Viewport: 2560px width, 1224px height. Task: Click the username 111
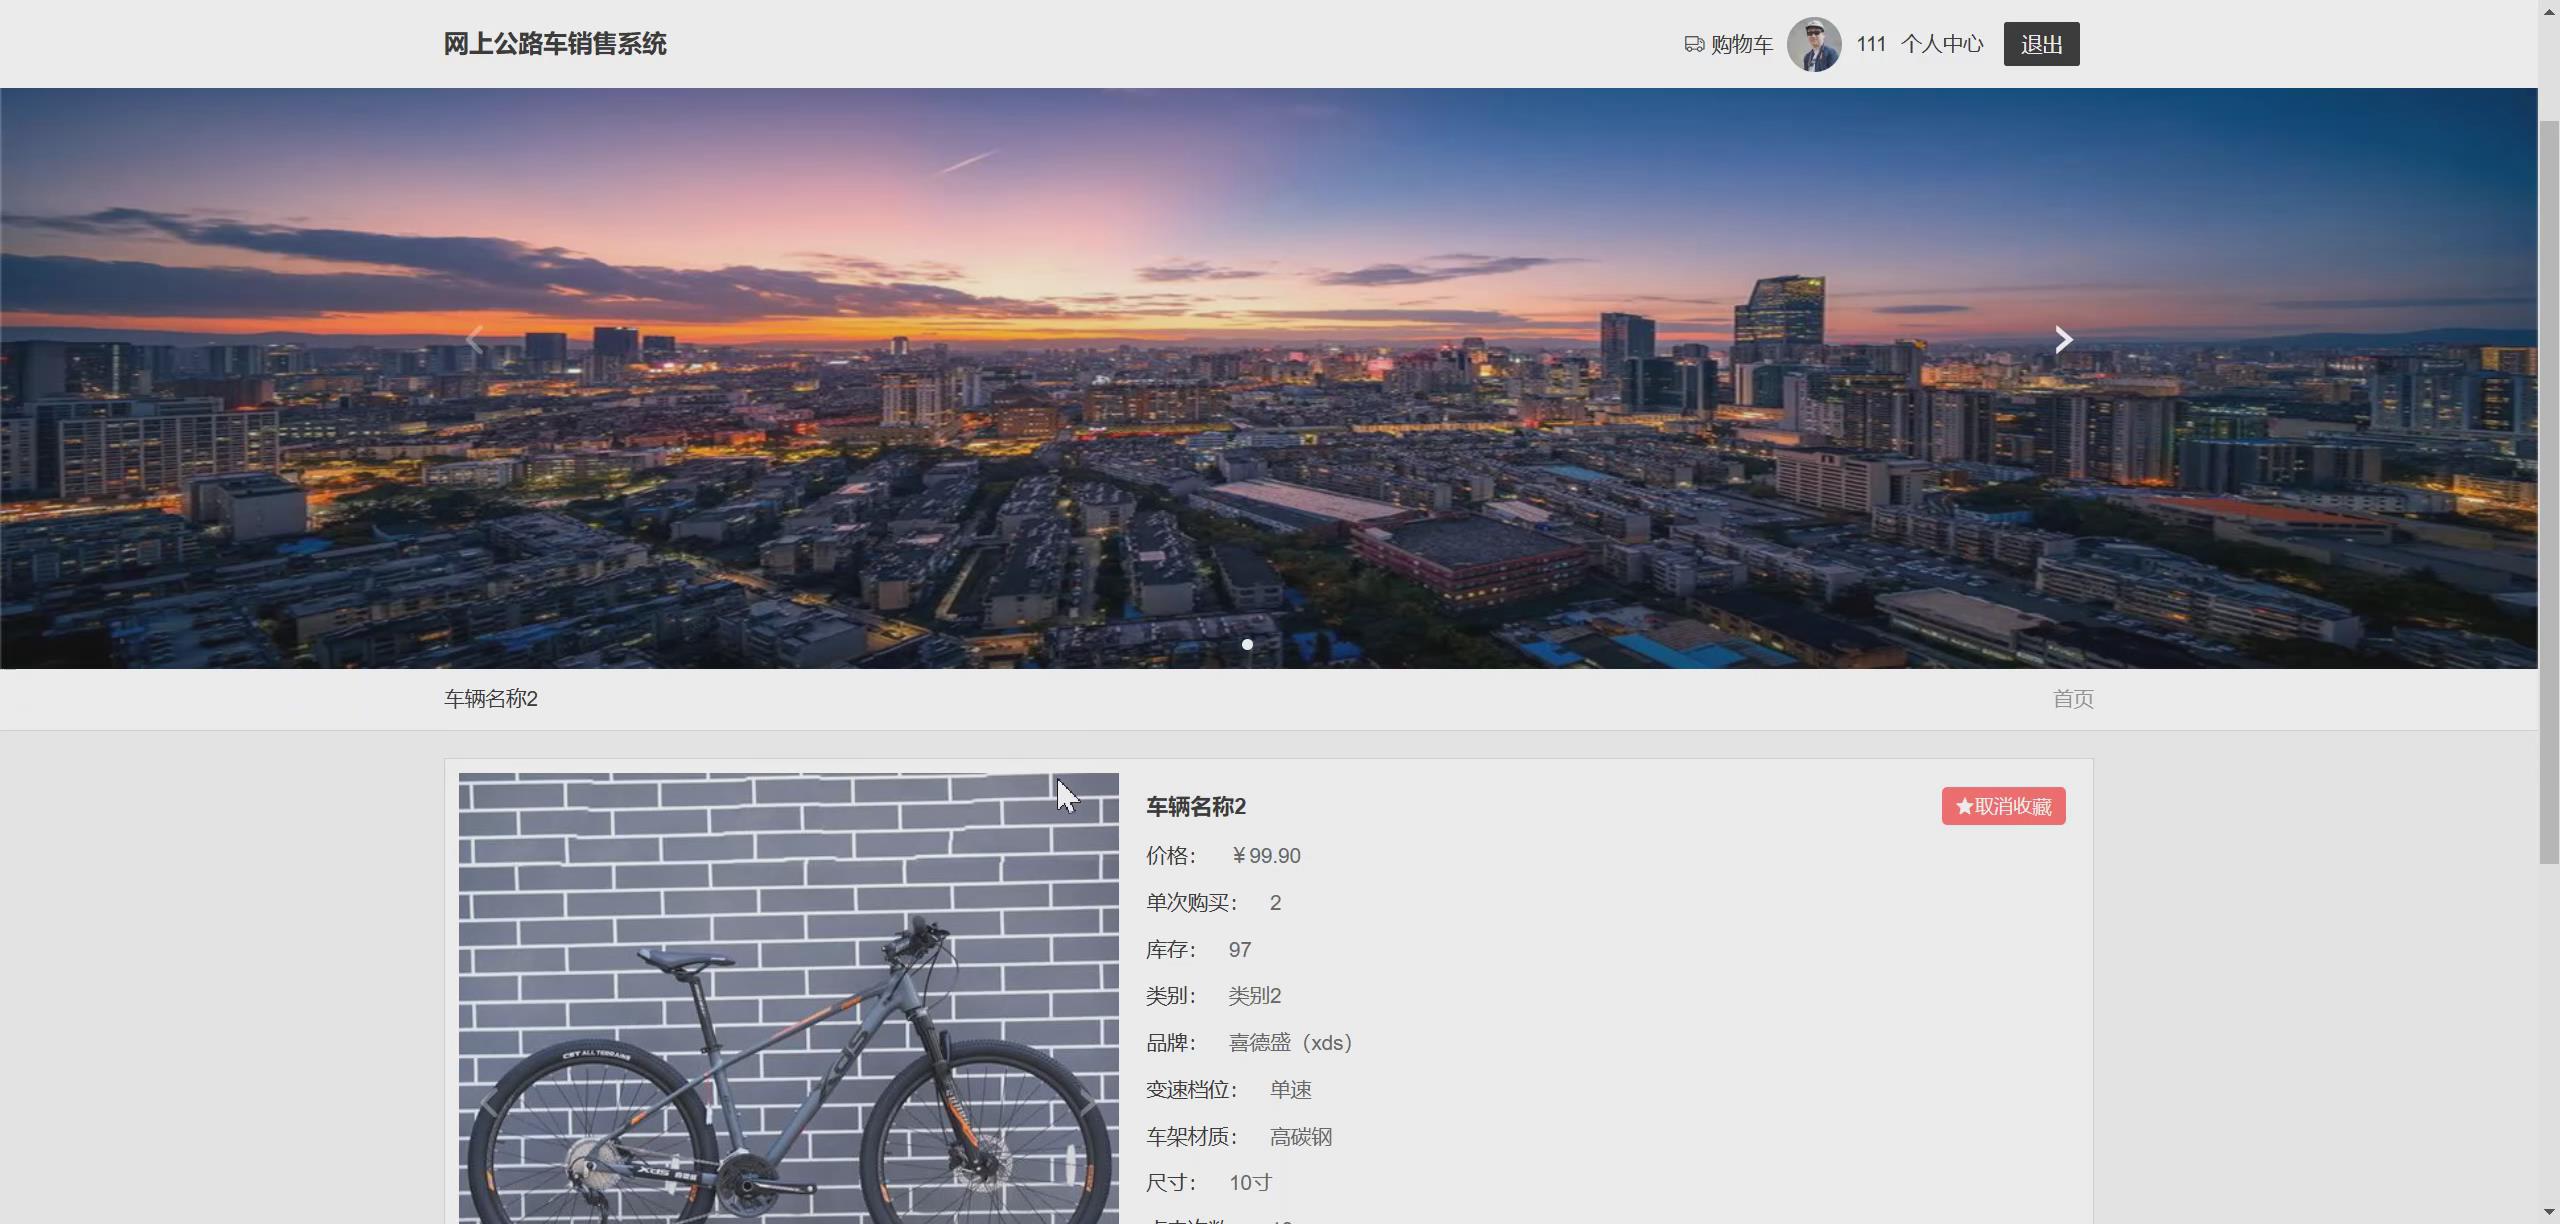click(1870, 44)
